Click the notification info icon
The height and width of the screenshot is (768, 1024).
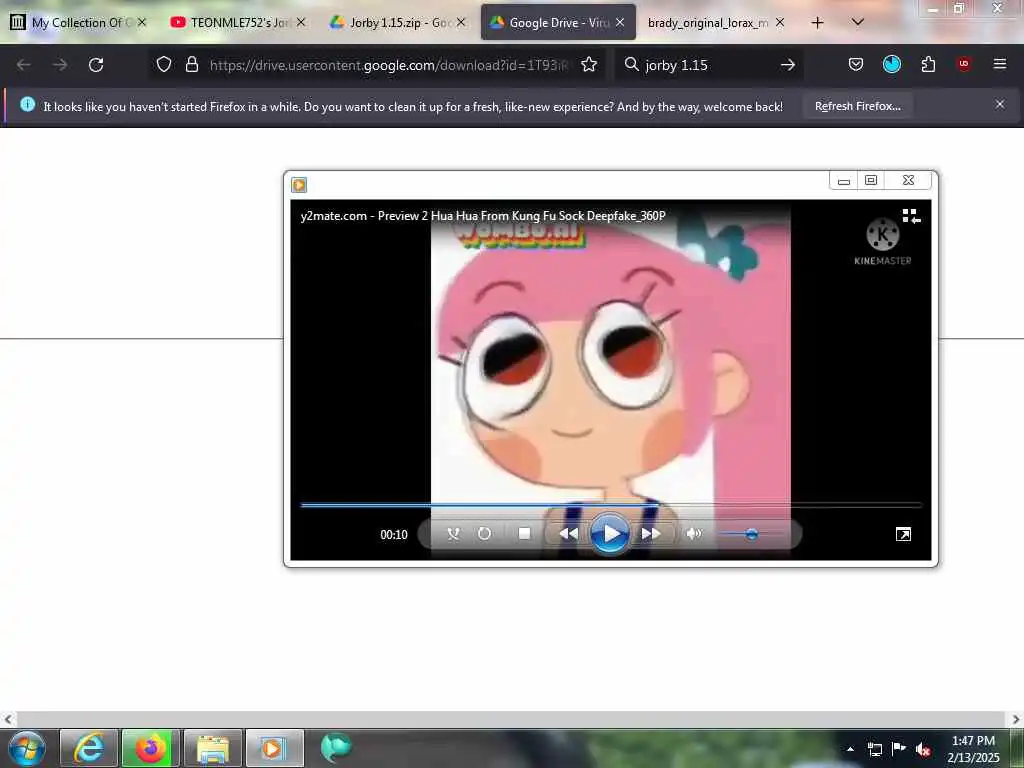(x=27, y=104)
